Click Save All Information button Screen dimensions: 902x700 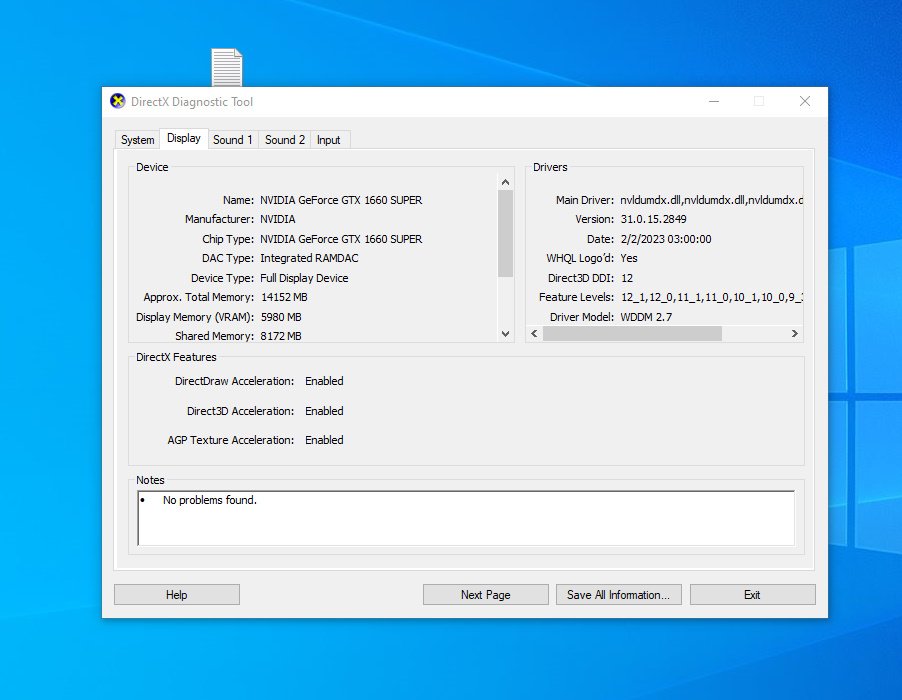tap(618, 595)
